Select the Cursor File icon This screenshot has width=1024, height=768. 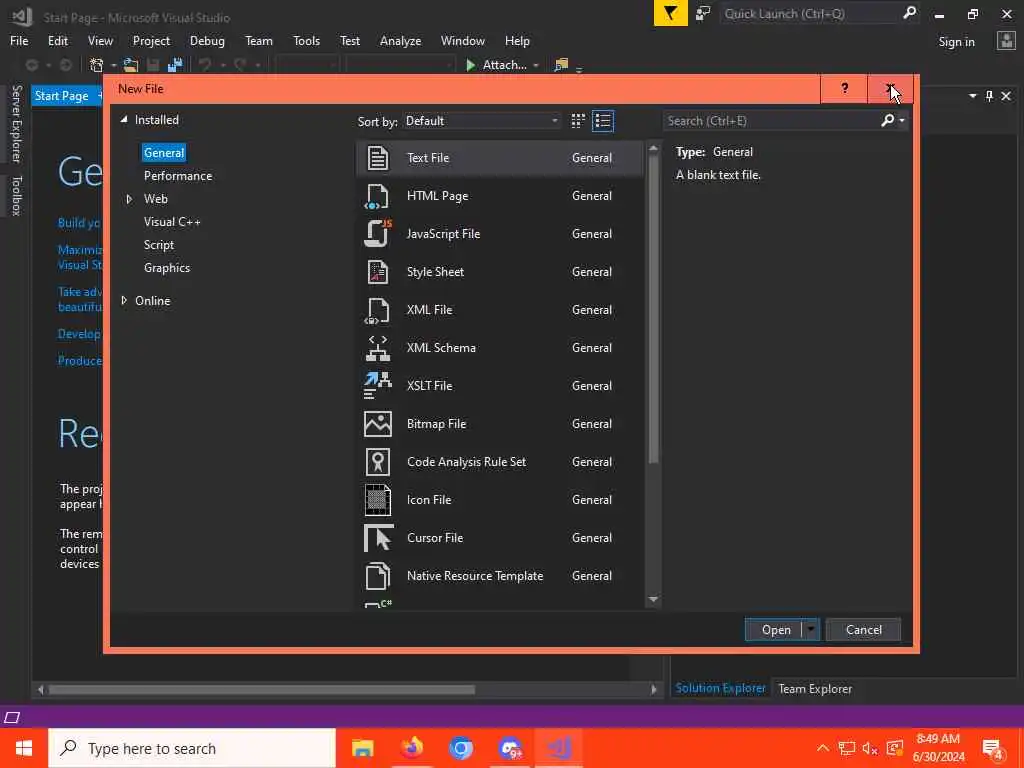[x=379, y=537]
